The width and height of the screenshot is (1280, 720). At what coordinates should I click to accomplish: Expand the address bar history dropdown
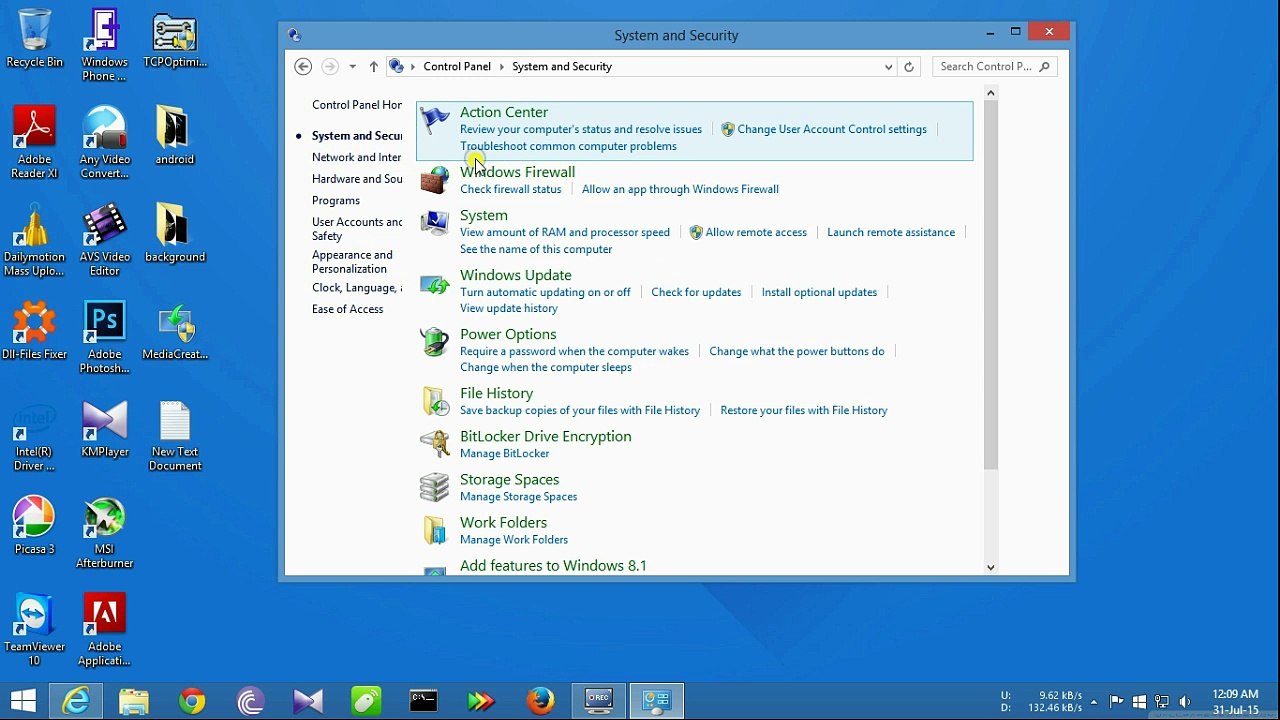click(888, 67)
